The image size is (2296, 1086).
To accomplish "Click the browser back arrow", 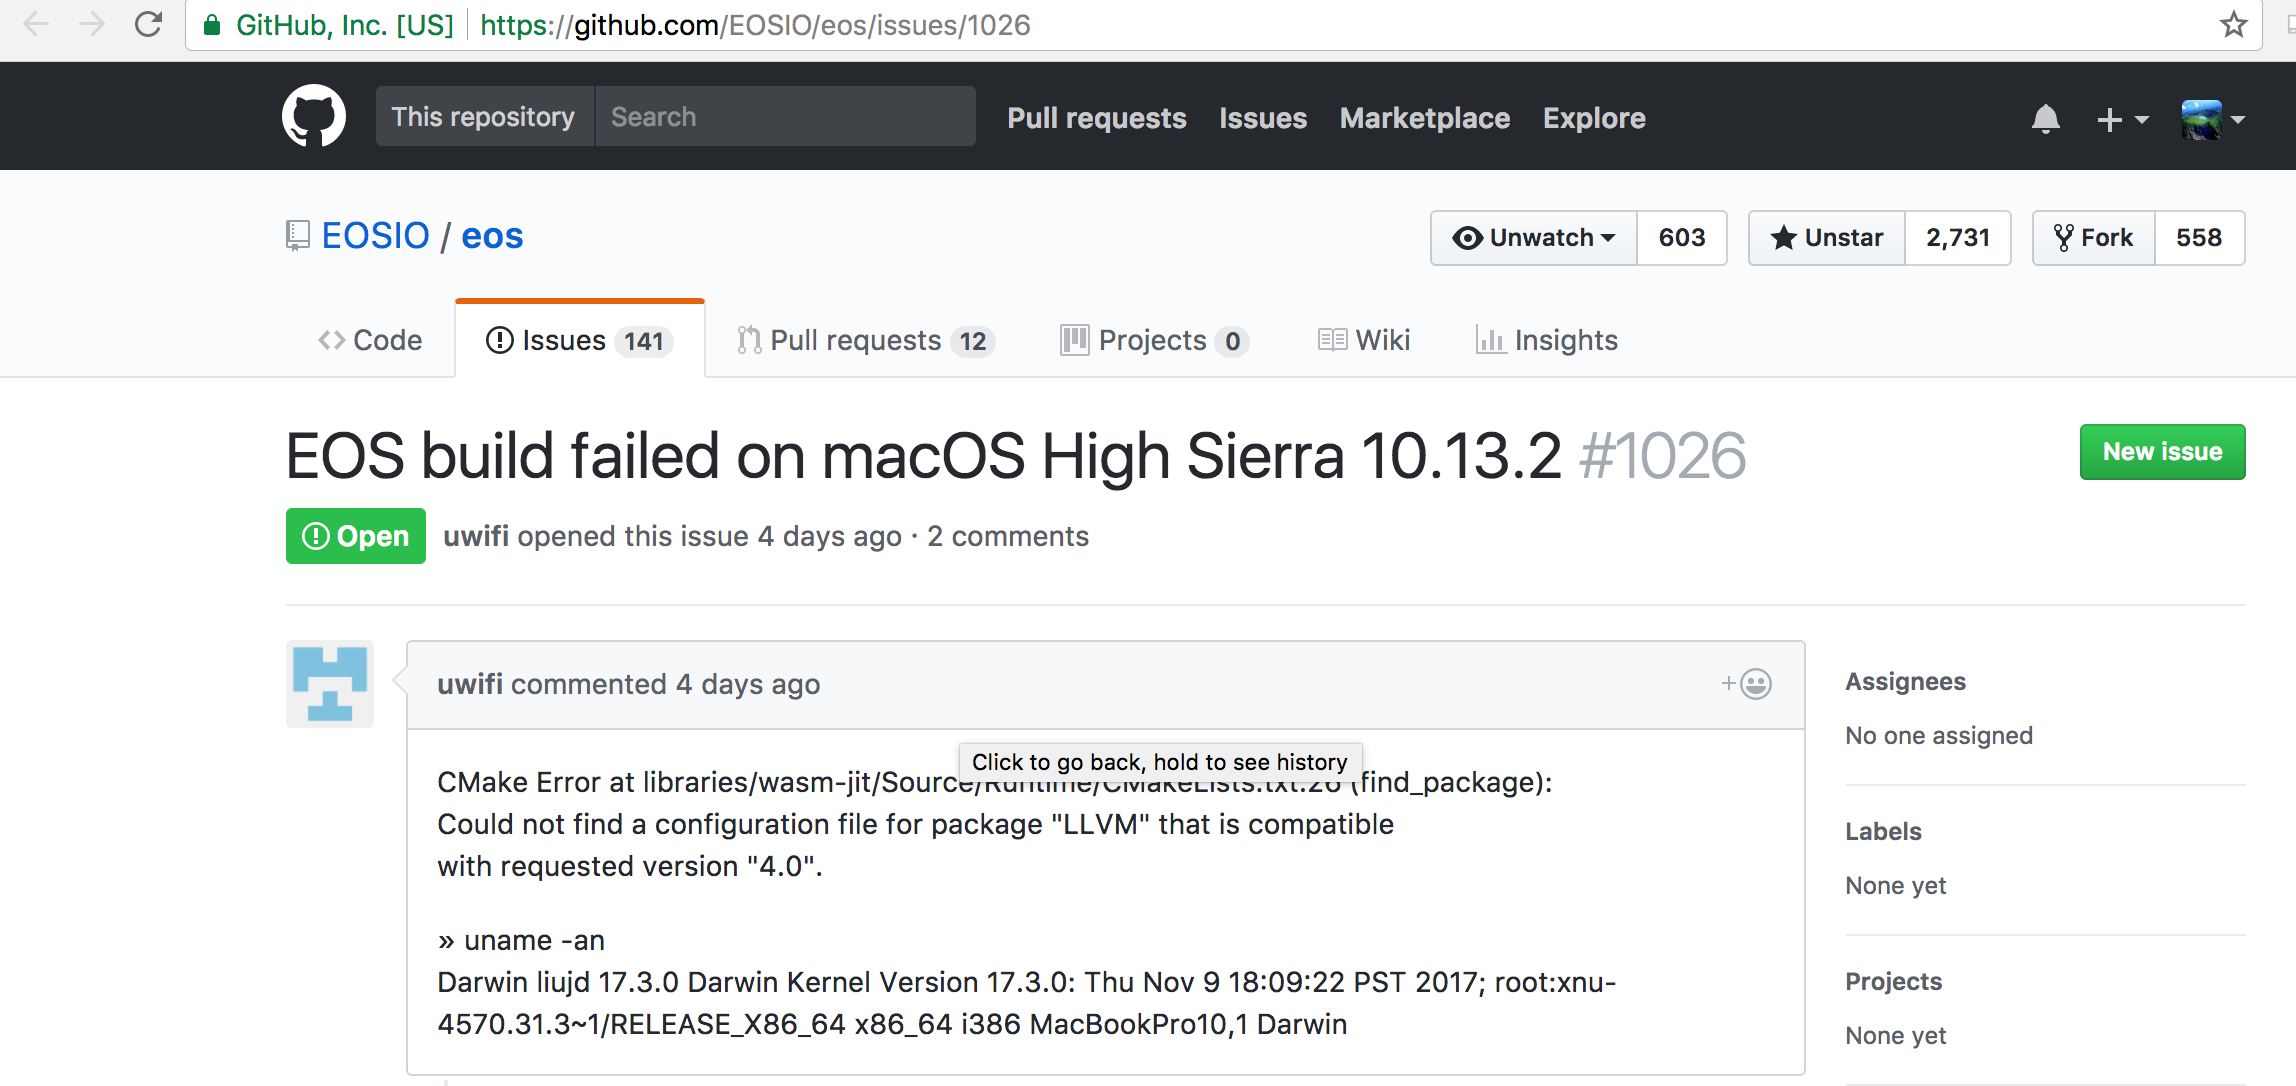I will (36, 24).
